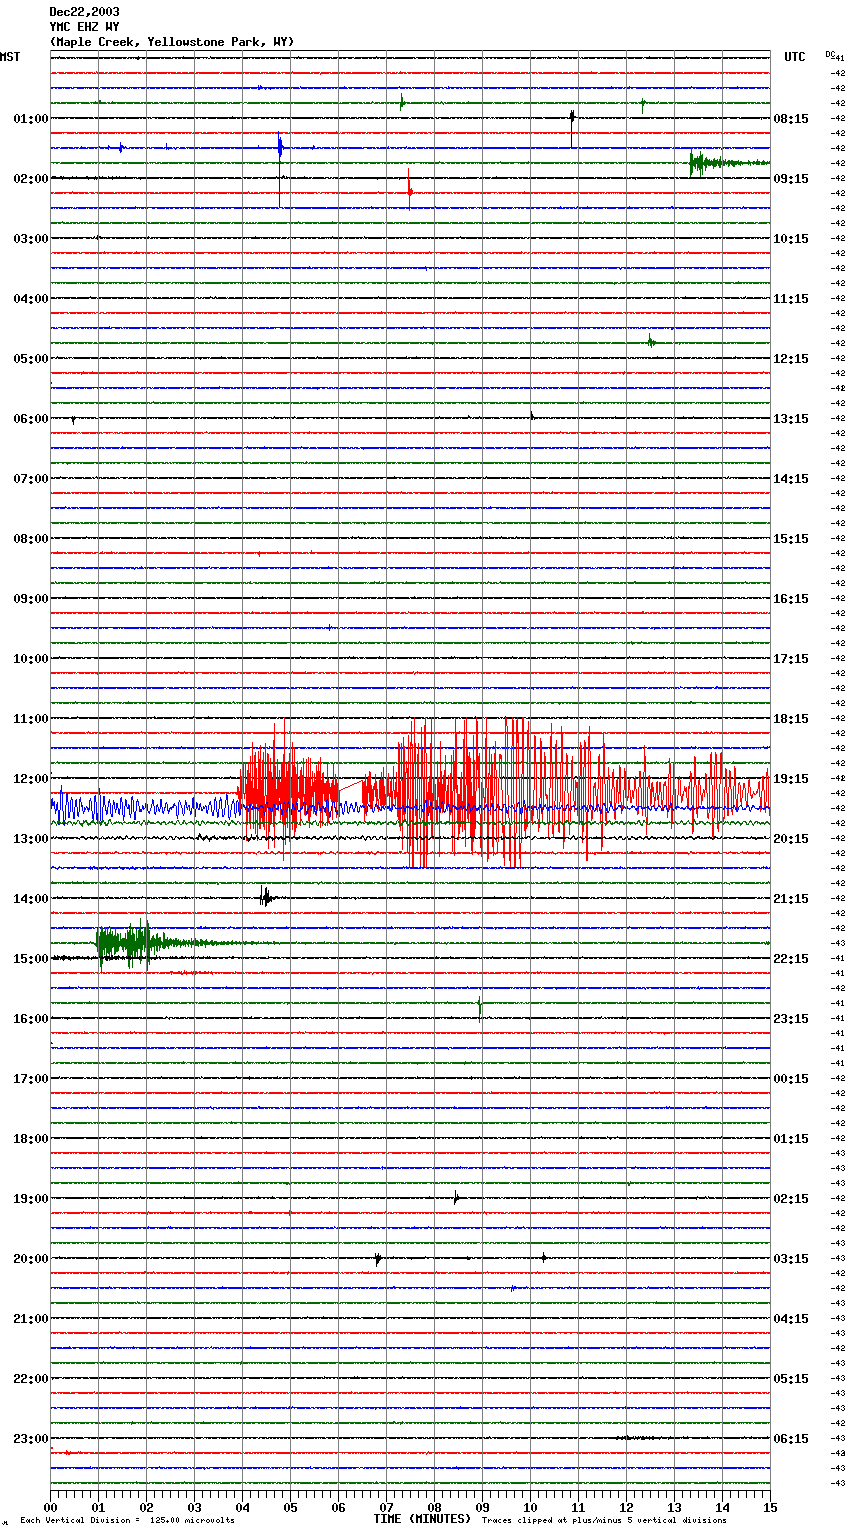This screenshot has height=1534, width=850.
Task: Click the MST time label "08:00"
Action: click(x=31, y=539)
